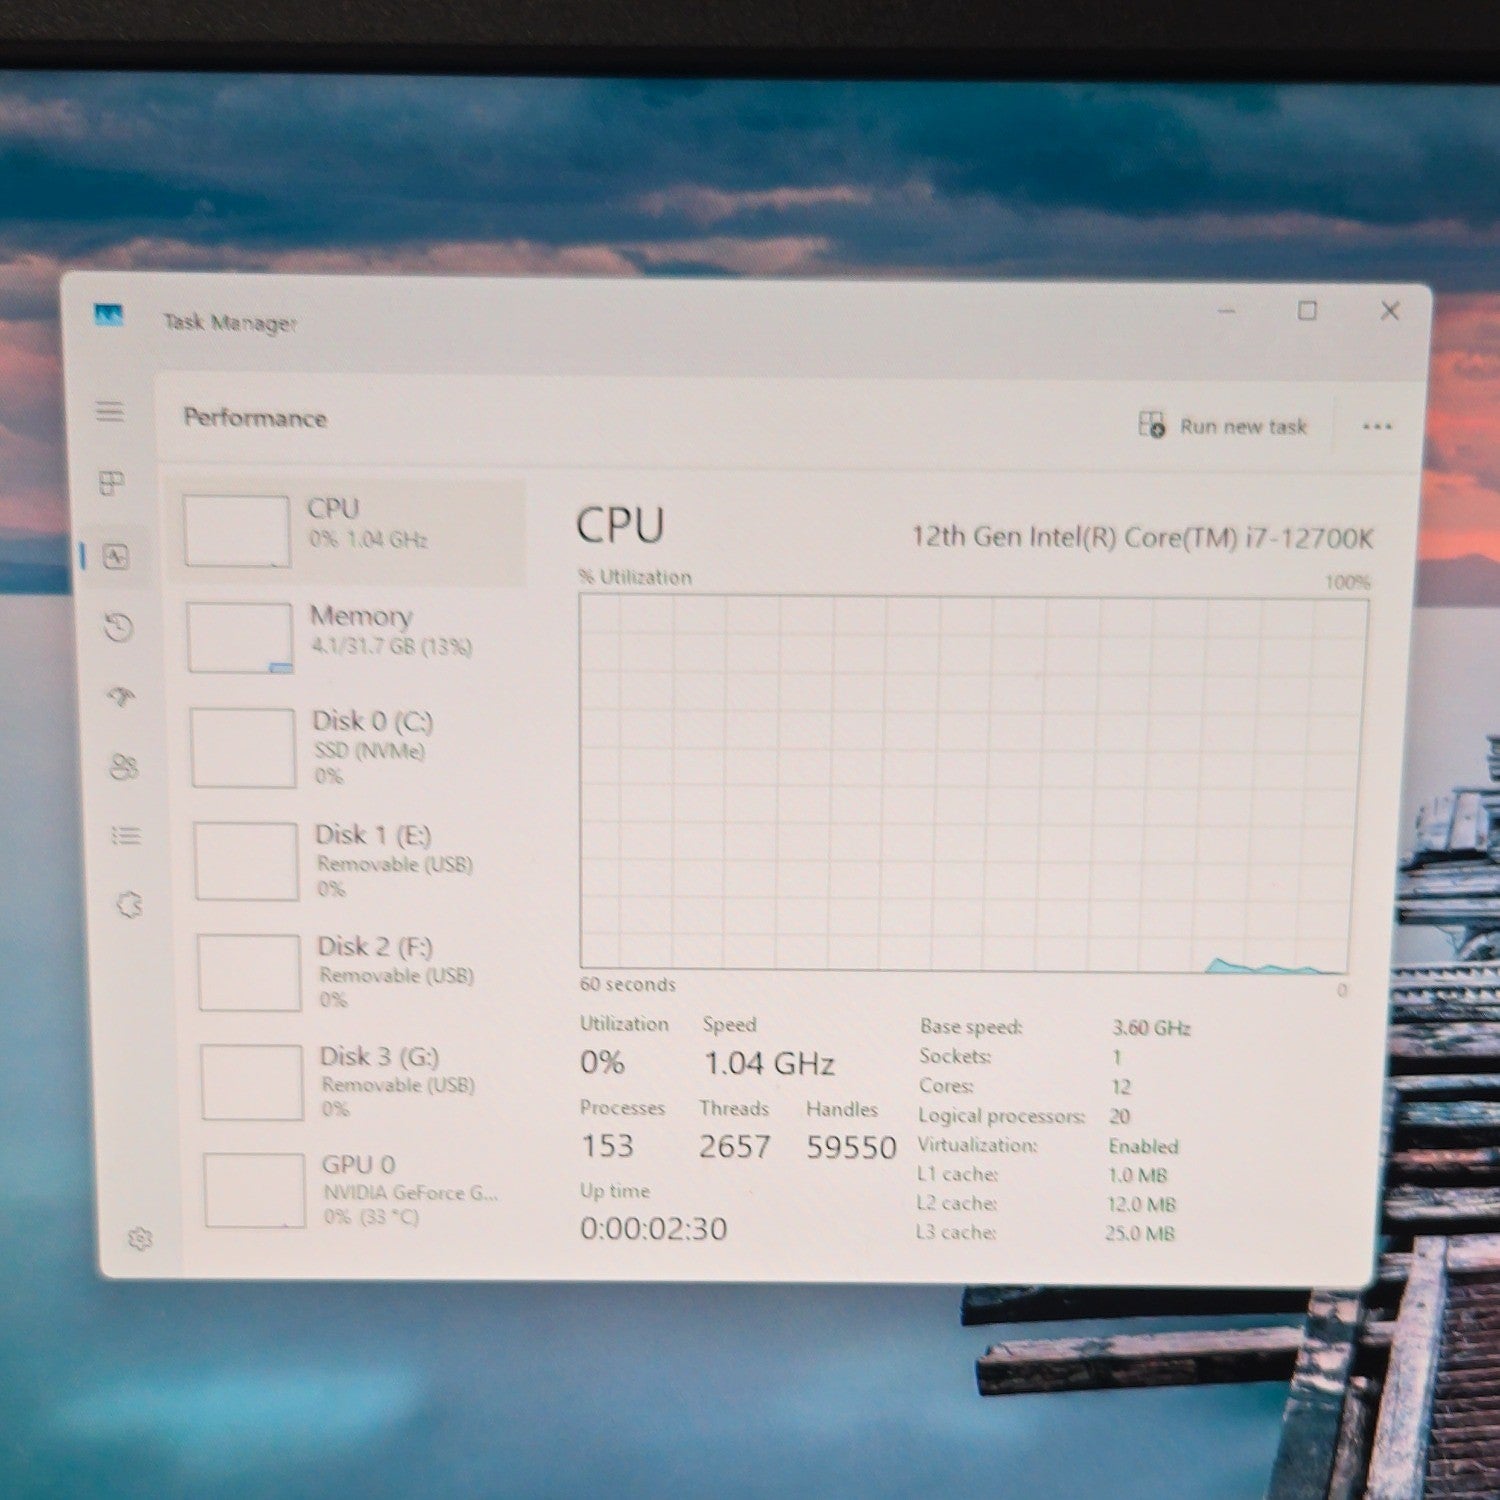
Task: Select the Memory performance entry
Action: pyautogui.click(x=350, y=638)
